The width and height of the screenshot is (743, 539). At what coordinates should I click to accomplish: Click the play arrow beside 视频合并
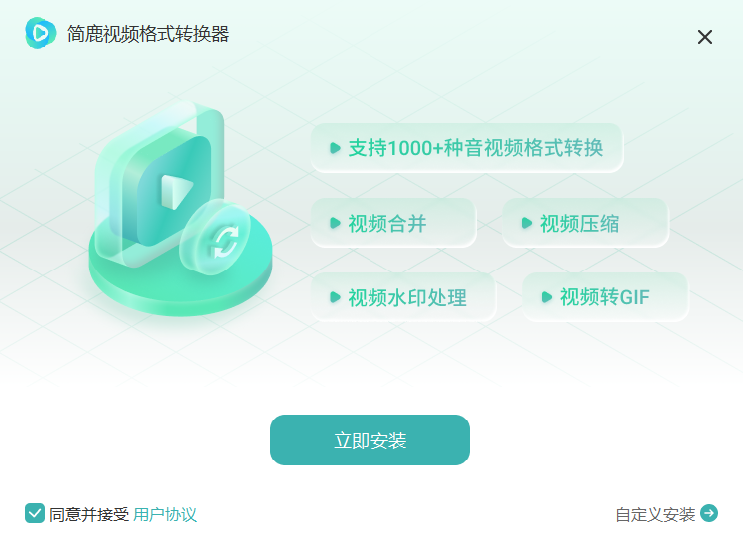pyautogui.click(x=335, y=223)
